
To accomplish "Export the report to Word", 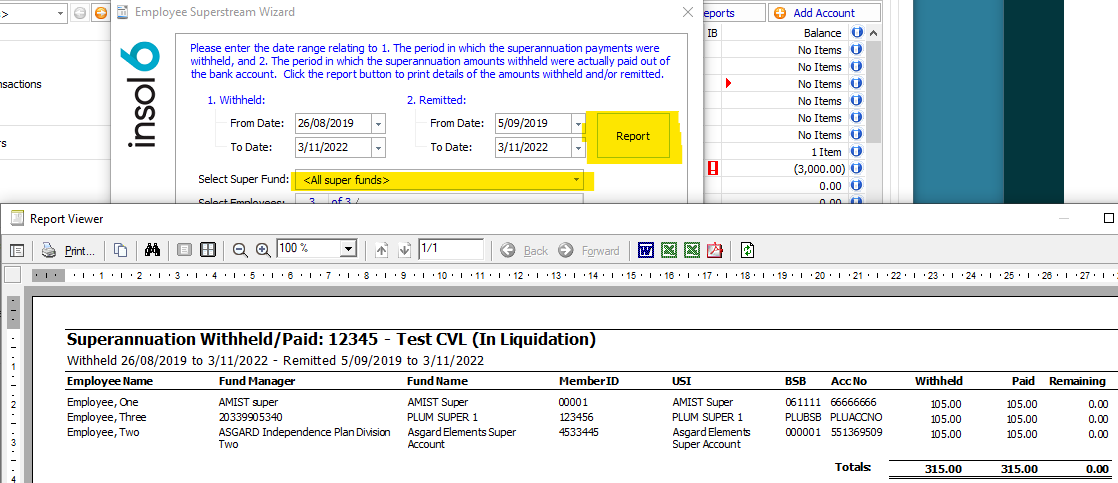I will [x=646, y=250].
